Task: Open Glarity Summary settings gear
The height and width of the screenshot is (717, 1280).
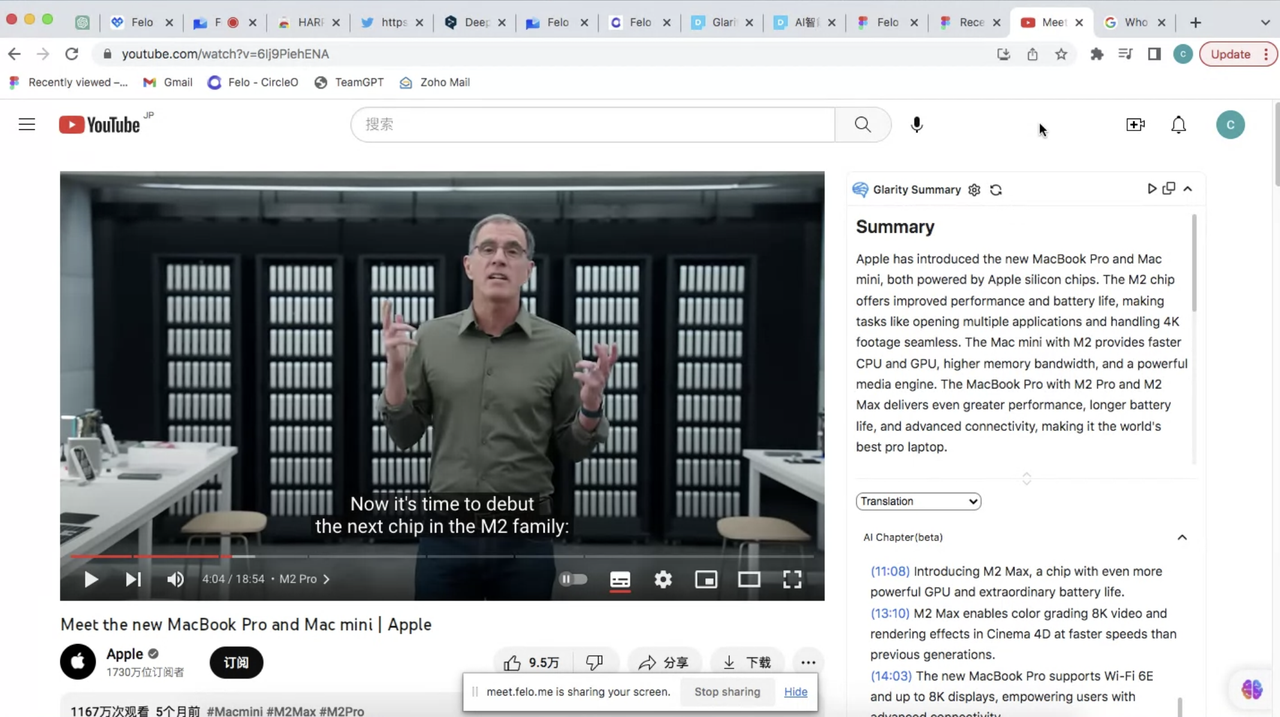Action: 974,190
